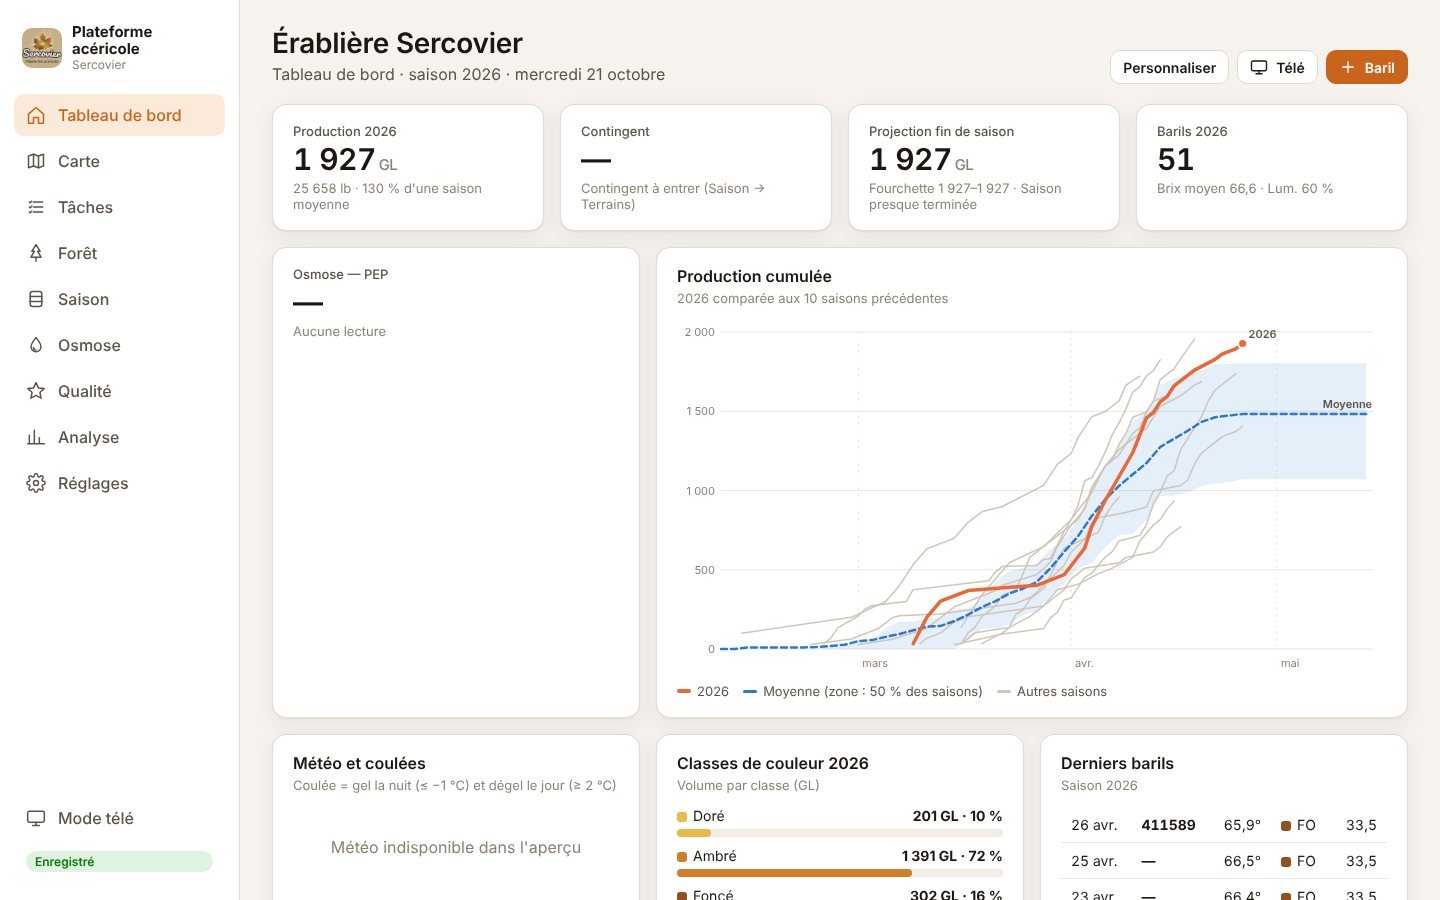Click the droplet icon beside Osmose
1440x900 pixels.
point(36,345)
